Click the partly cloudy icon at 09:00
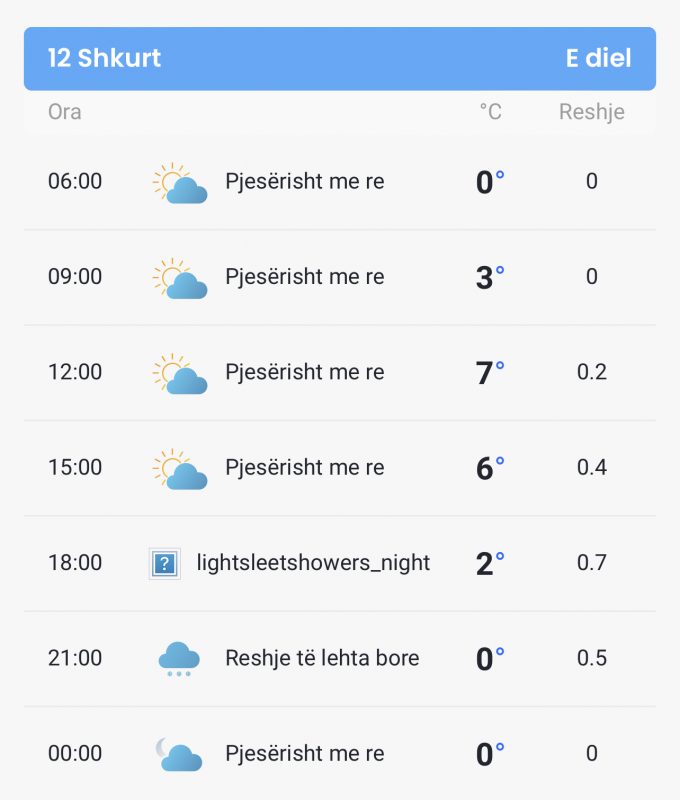 coord(180,278)
